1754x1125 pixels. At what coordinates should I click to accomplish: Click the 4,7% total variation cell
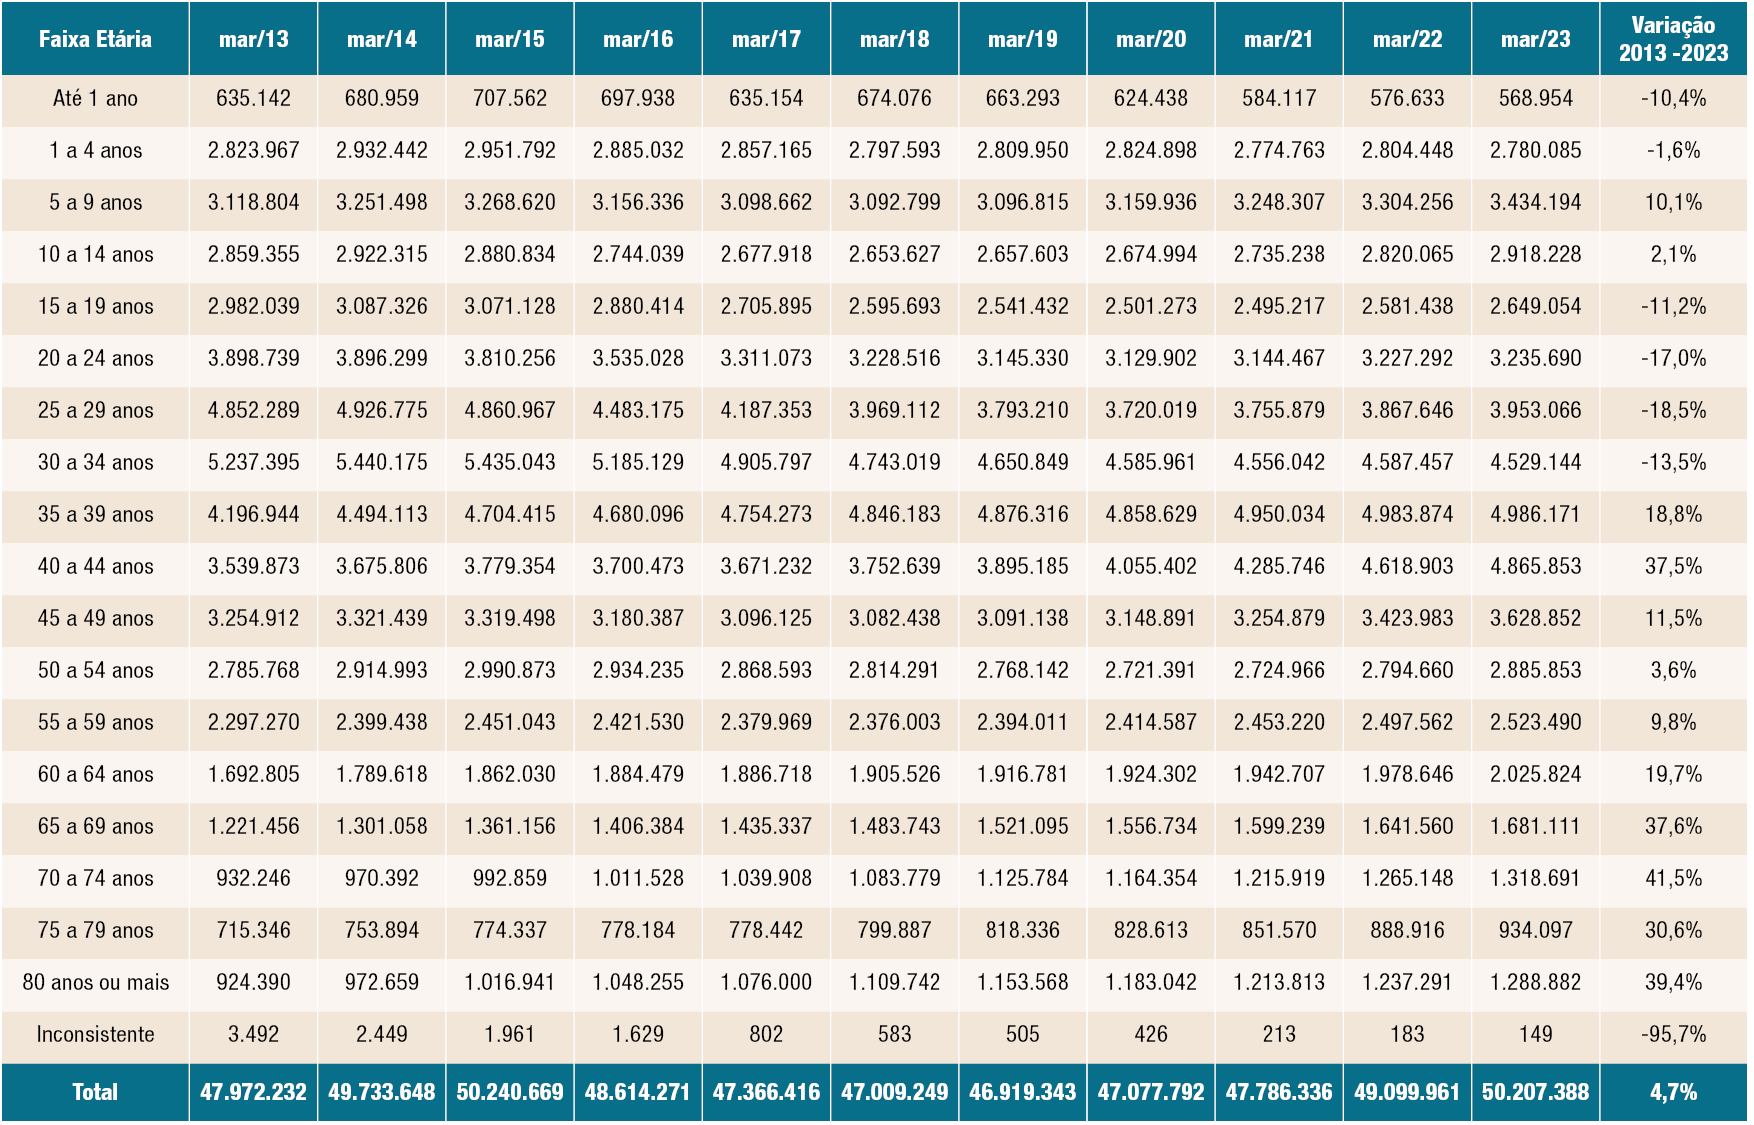(1673, 1092)
